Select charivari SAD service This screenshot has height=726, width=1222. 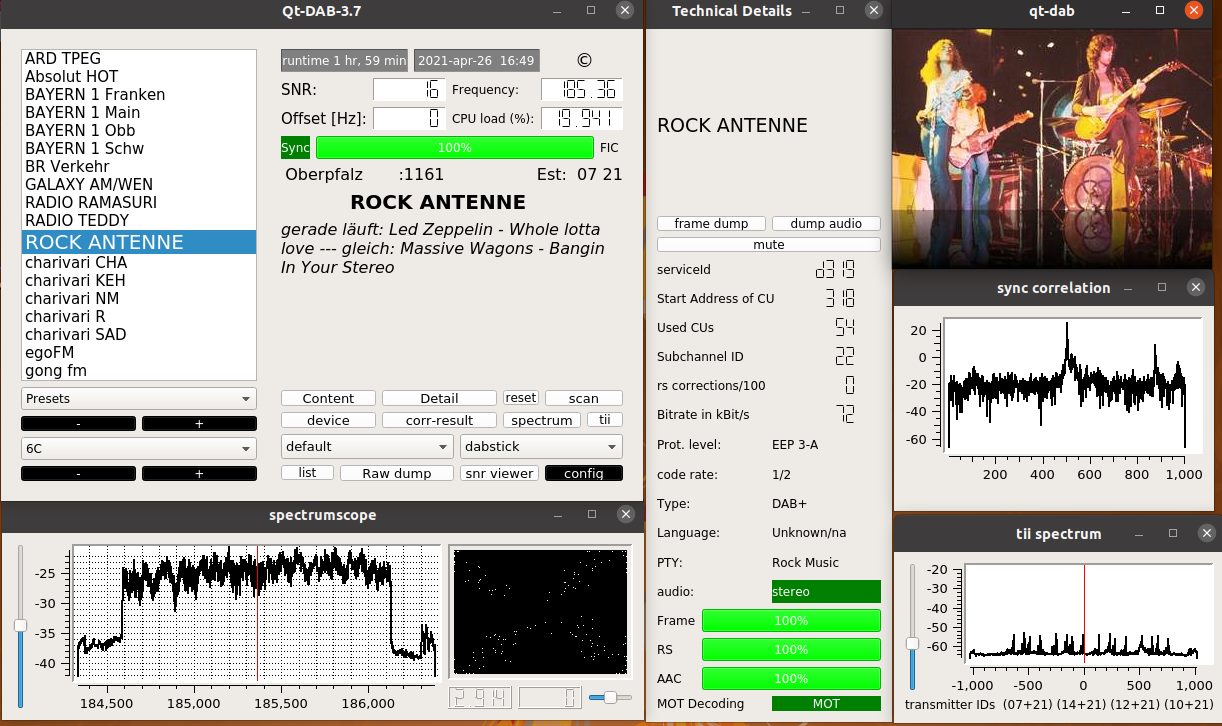(139, 335)
